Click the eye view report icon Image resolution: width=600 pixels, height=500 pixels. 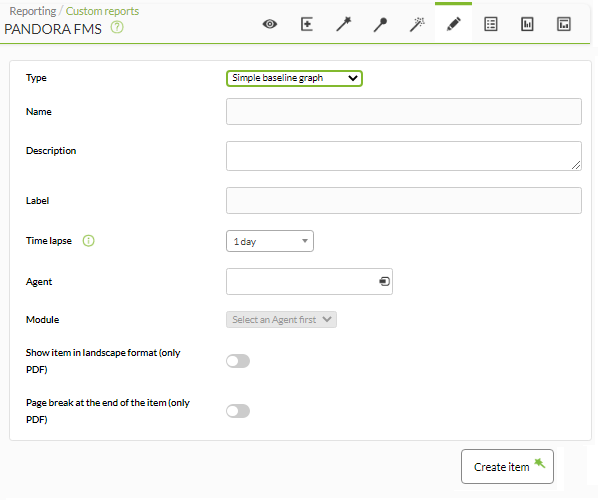click(x=270, y=24)
